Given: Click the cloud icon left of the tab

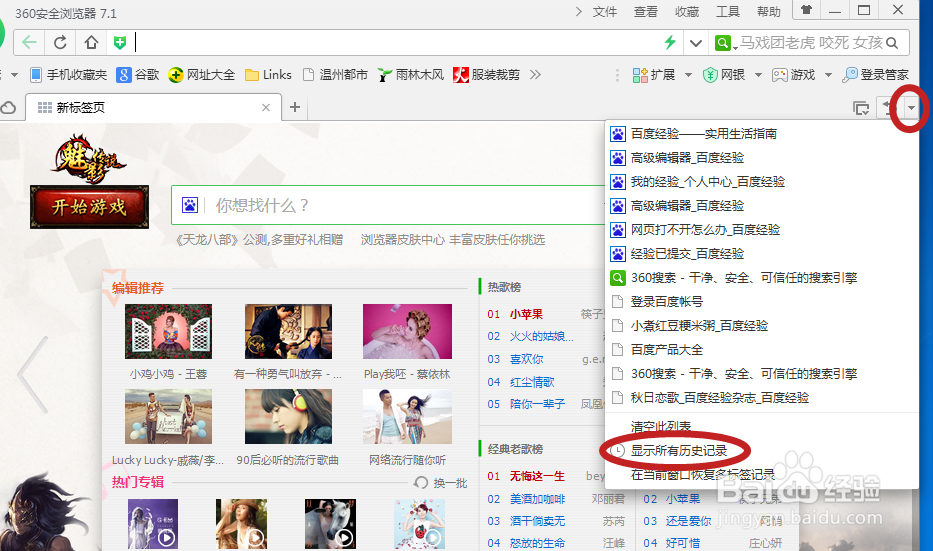Looking at the screenshot, I should (x=8, y=108).
